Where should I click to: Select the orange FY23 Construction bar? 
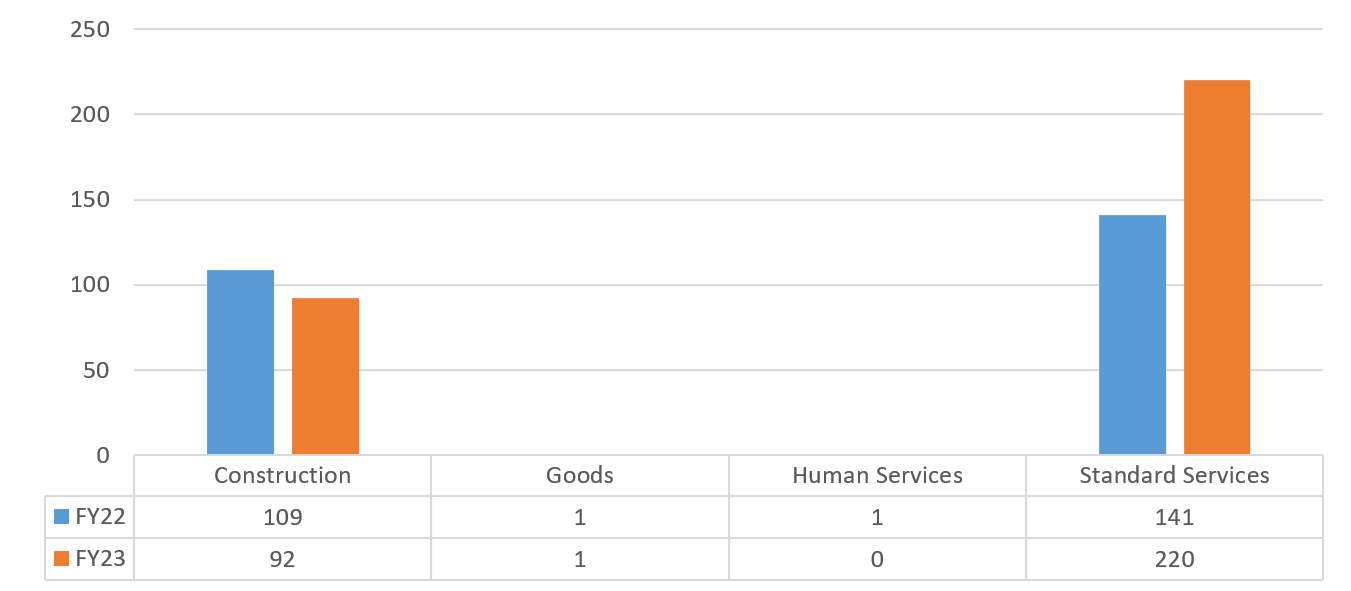tap(325, 376)
